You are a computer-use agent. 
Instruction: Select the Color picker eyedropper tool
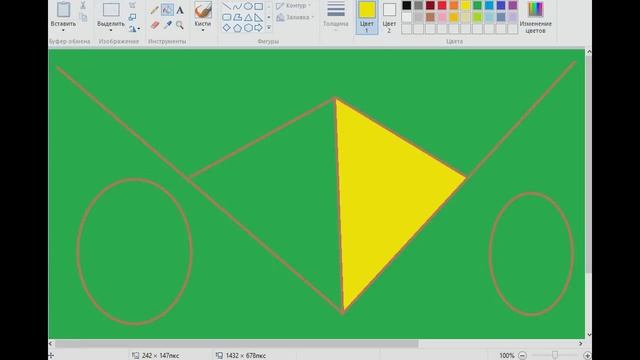coord(167,25)
